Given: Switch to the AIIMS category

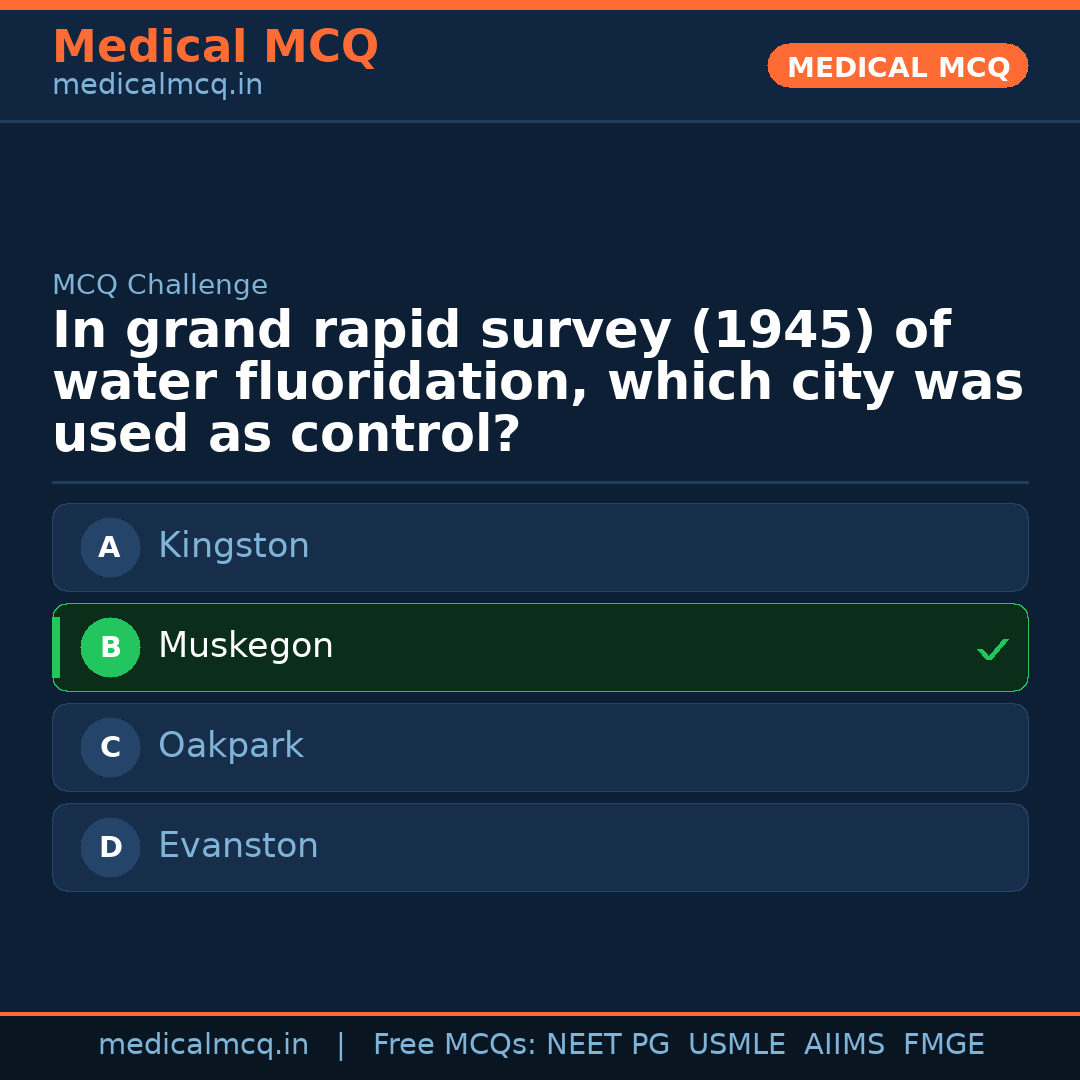Looking at the screenshot, I should pos(845,1044).
